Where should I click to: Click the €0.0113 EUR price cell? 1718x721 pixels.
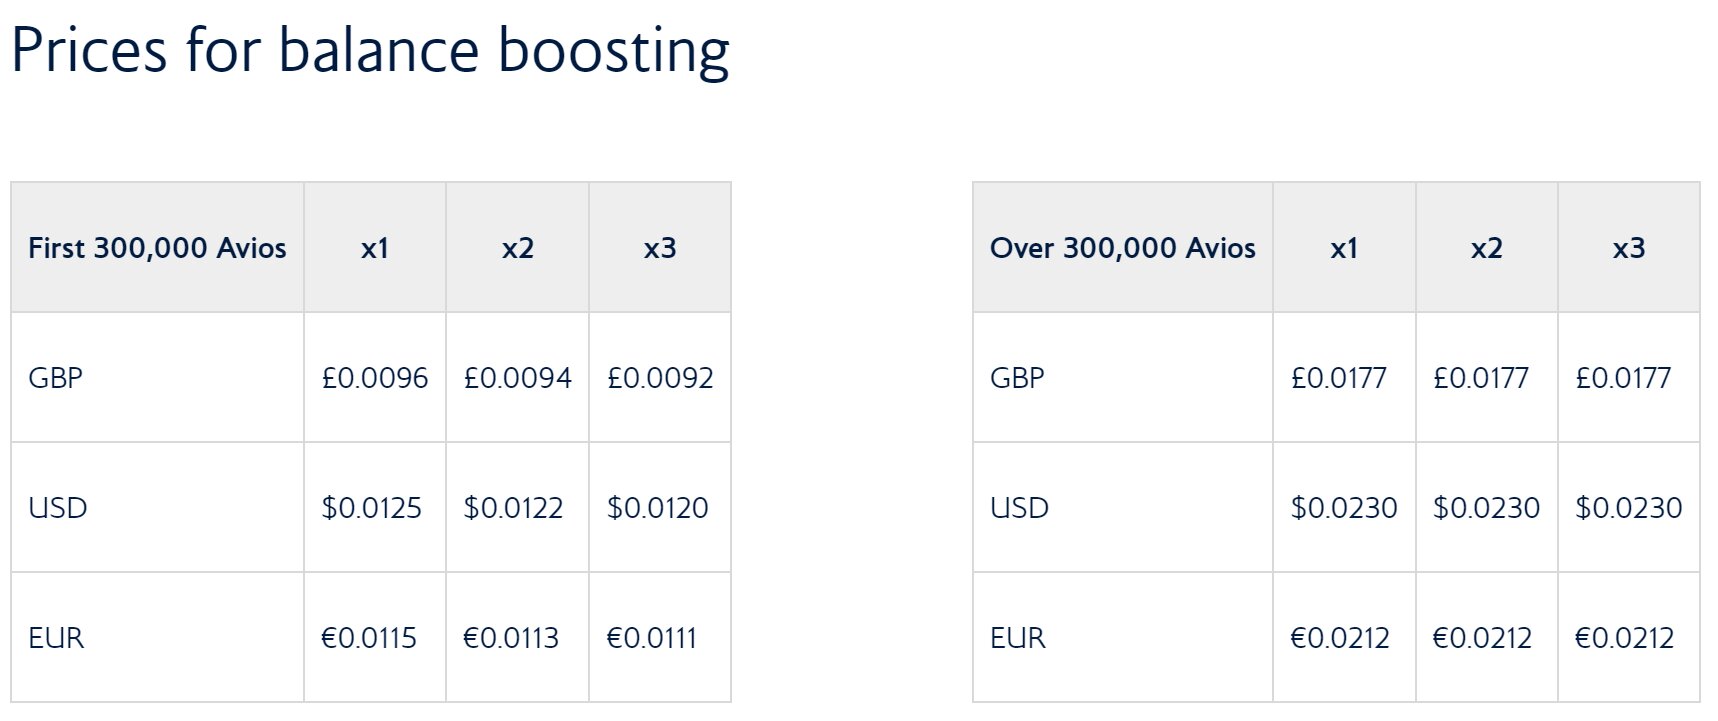click(518, 638)
